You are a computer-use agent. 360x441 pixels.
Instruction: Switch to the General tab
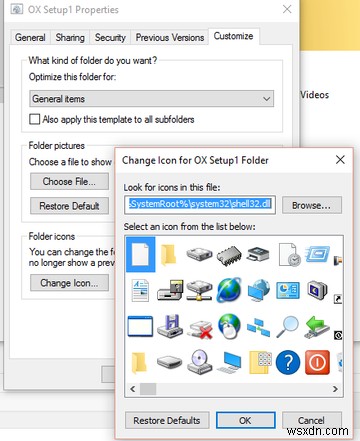tap(30, 37)
